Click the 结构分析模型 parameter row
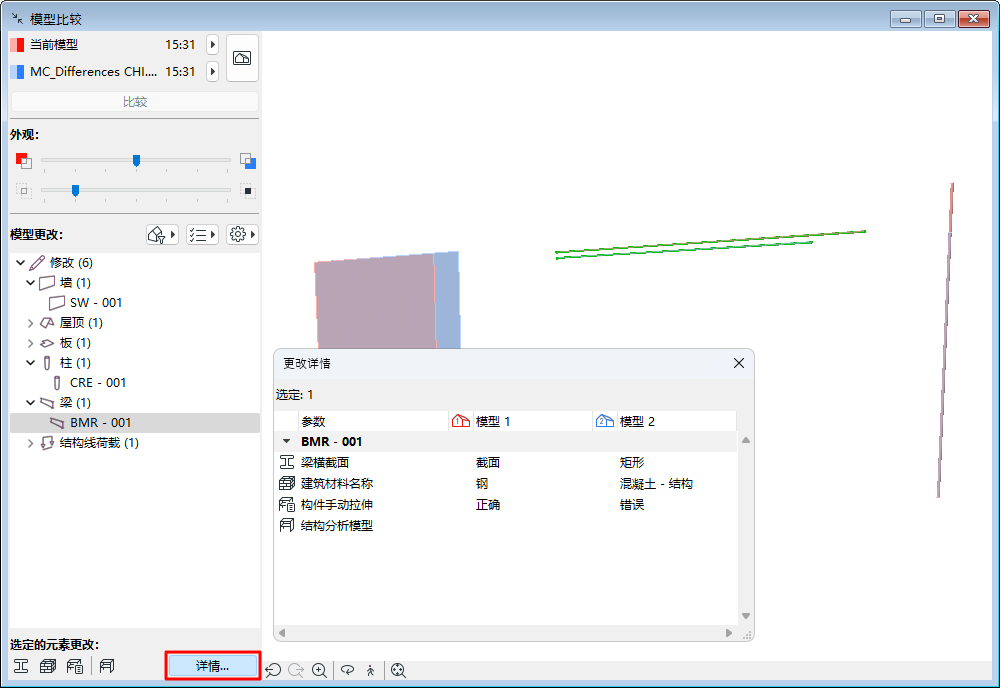 coord(506,525)
